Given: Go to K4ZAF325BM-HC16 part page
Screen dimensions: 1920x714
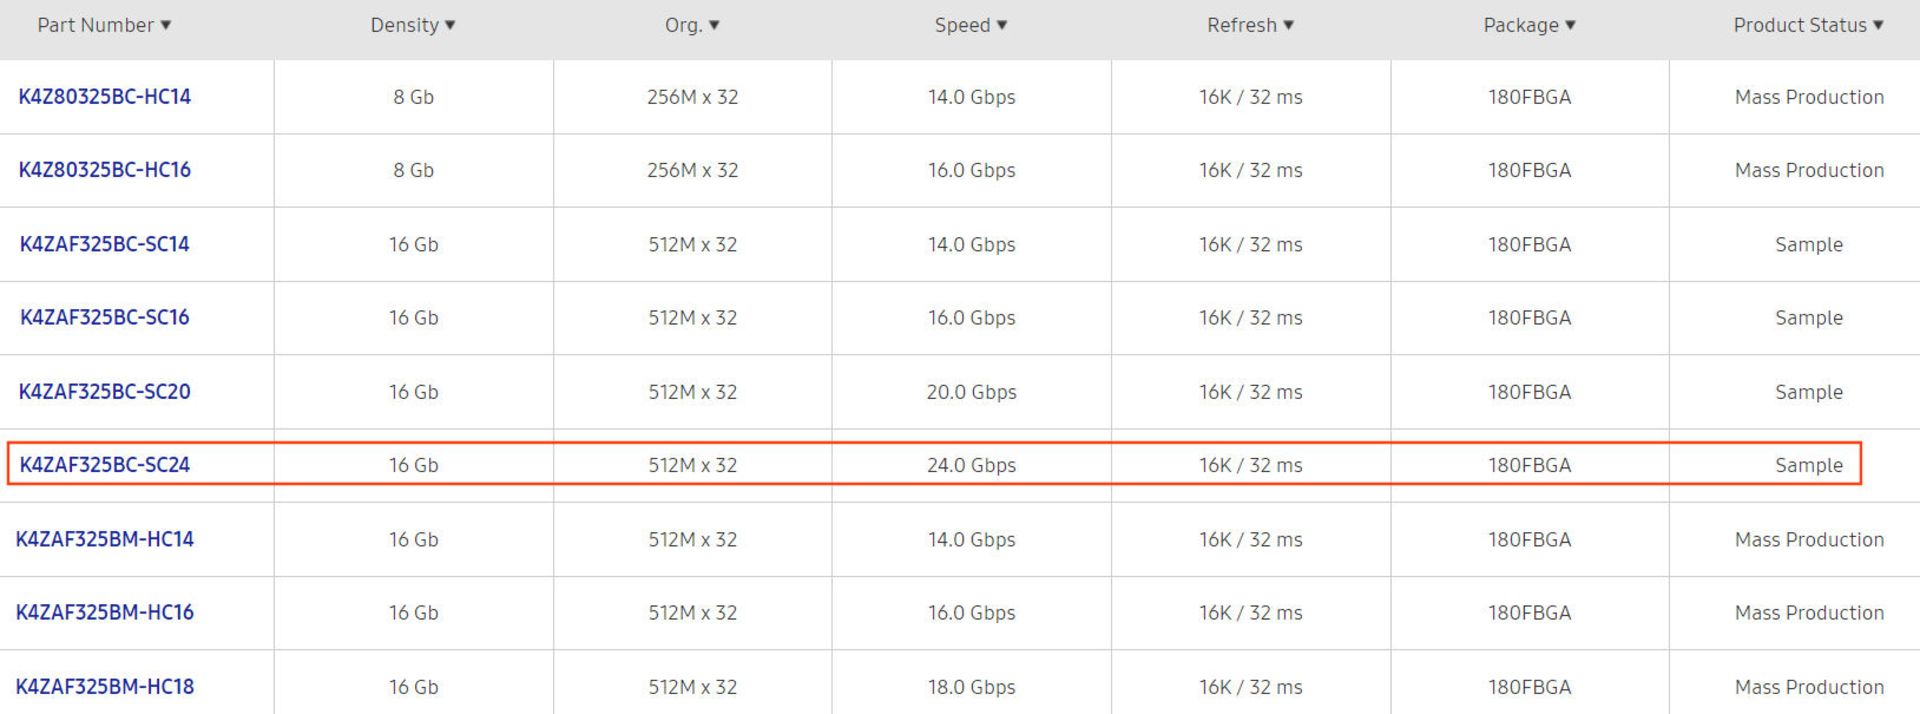Looking at the screenshot, I should coord(105,612).
